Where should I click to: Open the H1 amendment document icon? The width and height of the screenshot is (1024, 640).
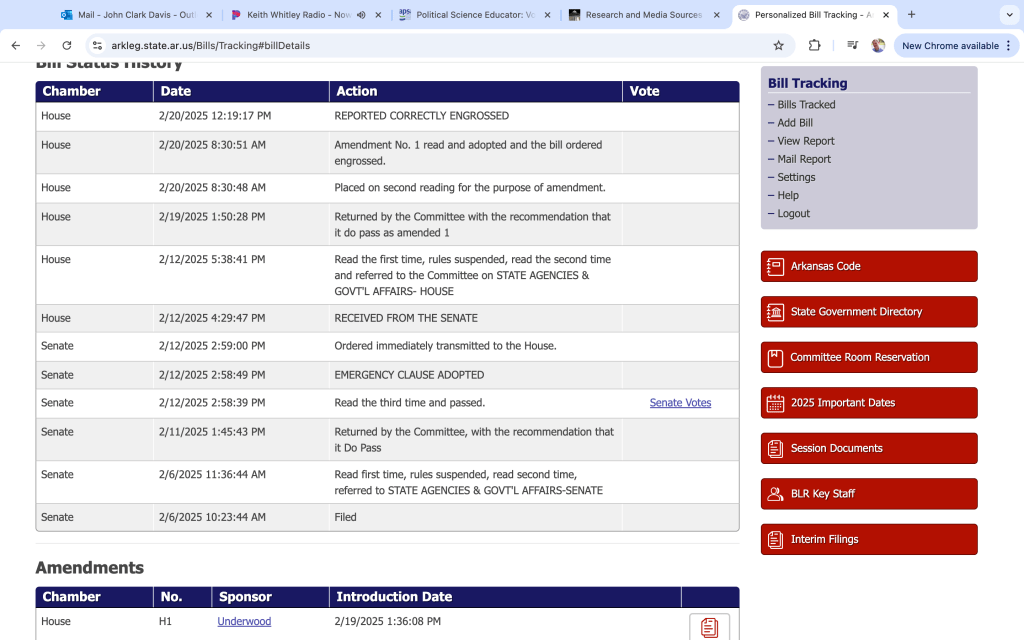coord(709,627)
